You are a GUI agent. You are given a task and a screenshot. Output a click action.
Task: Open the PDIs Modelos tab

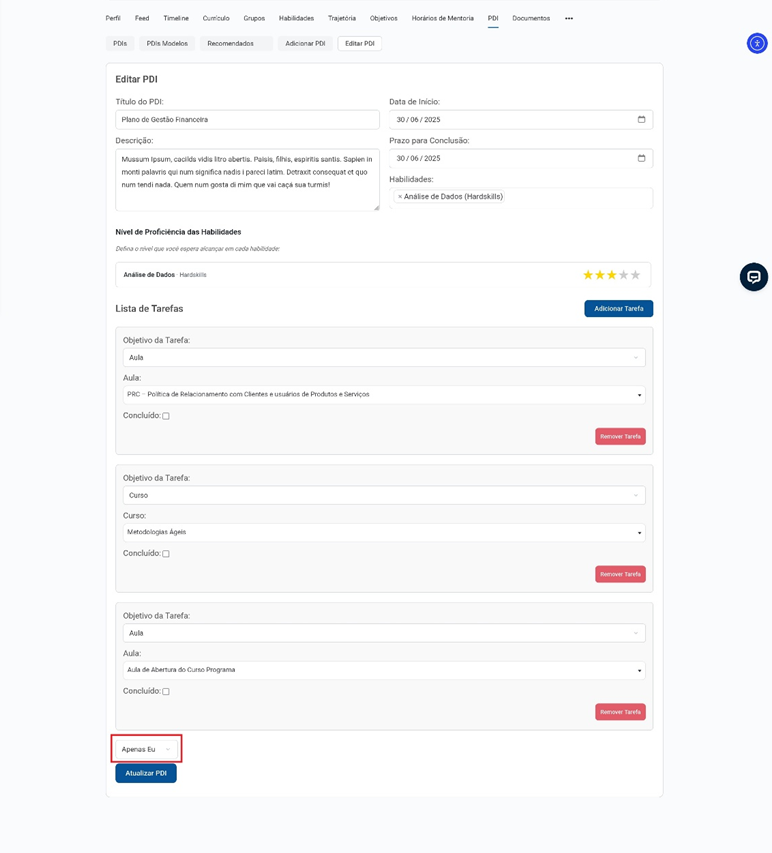coord(167,44)
